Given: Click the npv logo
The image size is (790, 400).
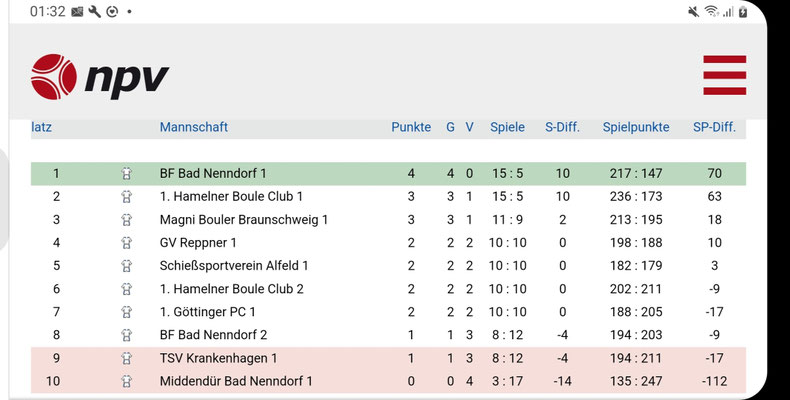Looking at the screenshot, I should (x=100, y=77).
